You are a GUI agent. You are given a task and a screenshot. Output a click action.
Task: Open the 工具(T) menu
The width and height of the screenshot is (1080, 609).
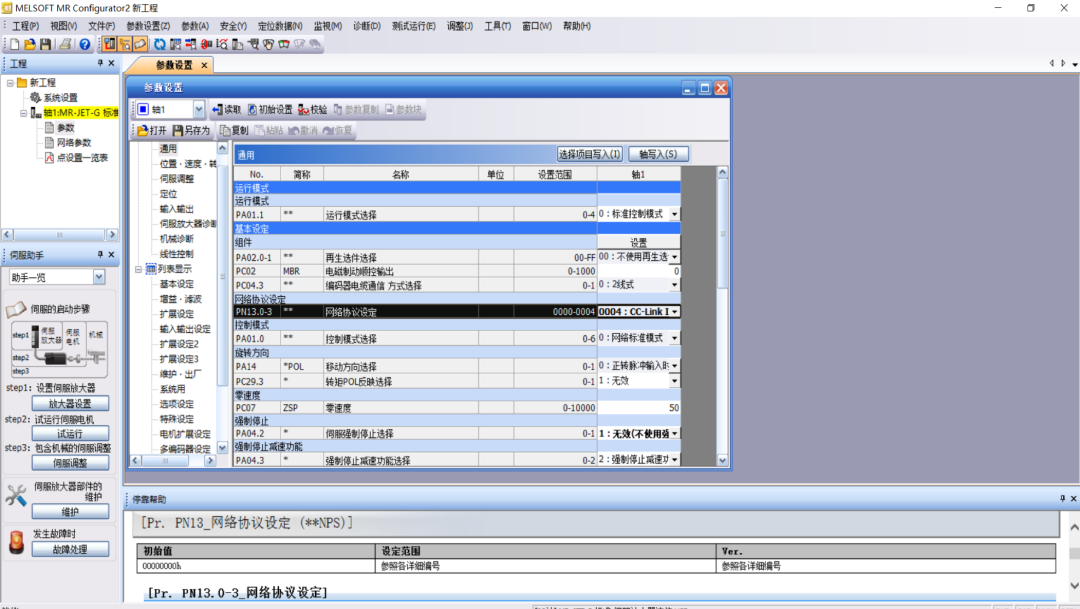(497, 26)
